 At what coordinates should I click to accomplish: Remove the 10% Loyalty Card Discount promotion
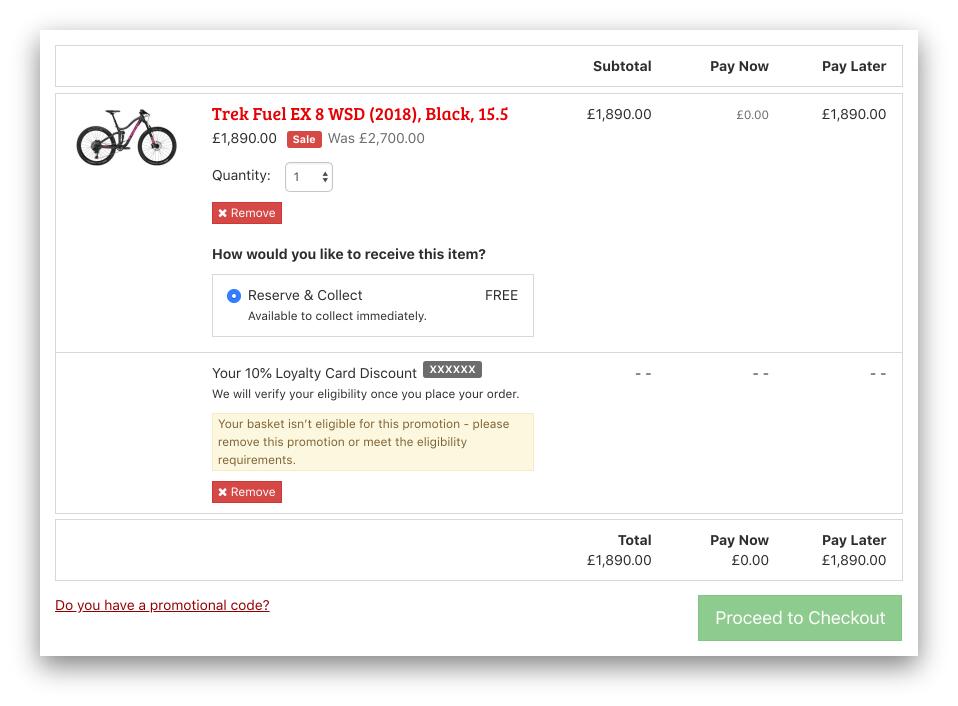[x=246, y=491]
